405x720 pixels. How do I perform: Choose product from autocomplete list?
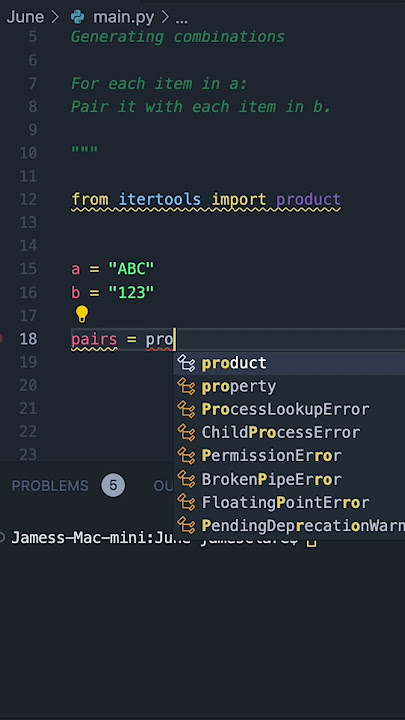[289, 363]
